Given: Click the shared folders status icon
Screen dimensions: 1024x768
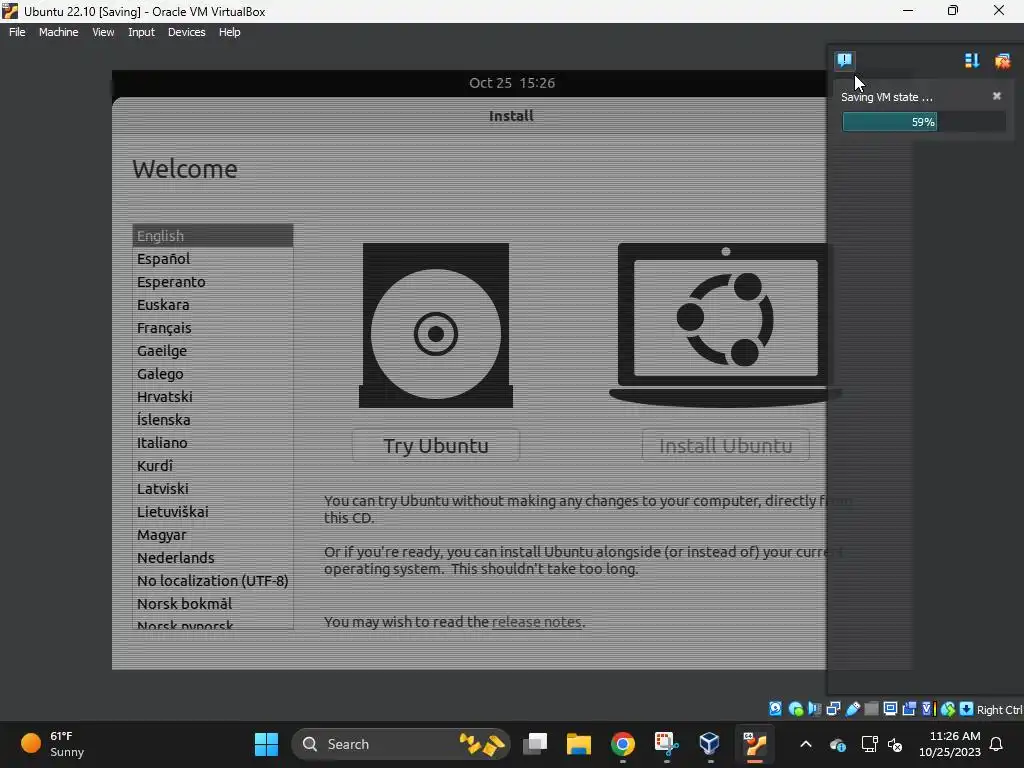Looking at the screenshot, I should [871, 709].
